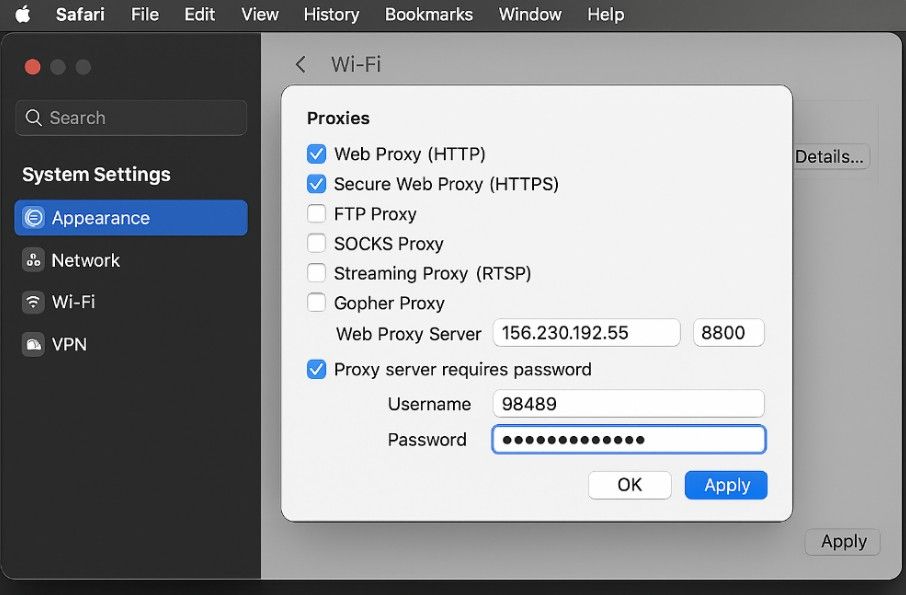
Task: Check Streaming Proxy (RTSP)
Action: (x=316, y=273)
